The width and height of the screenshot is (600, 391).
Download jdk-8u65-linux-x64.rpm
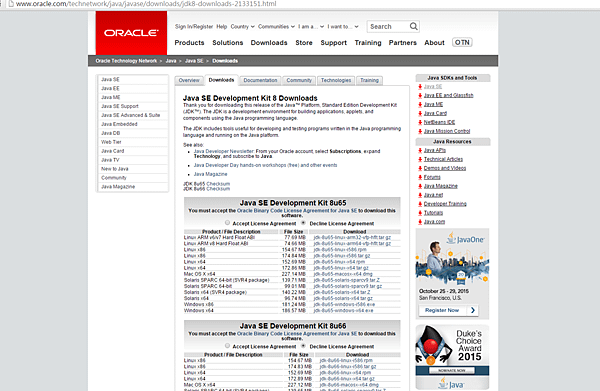(x=339, y=262)
